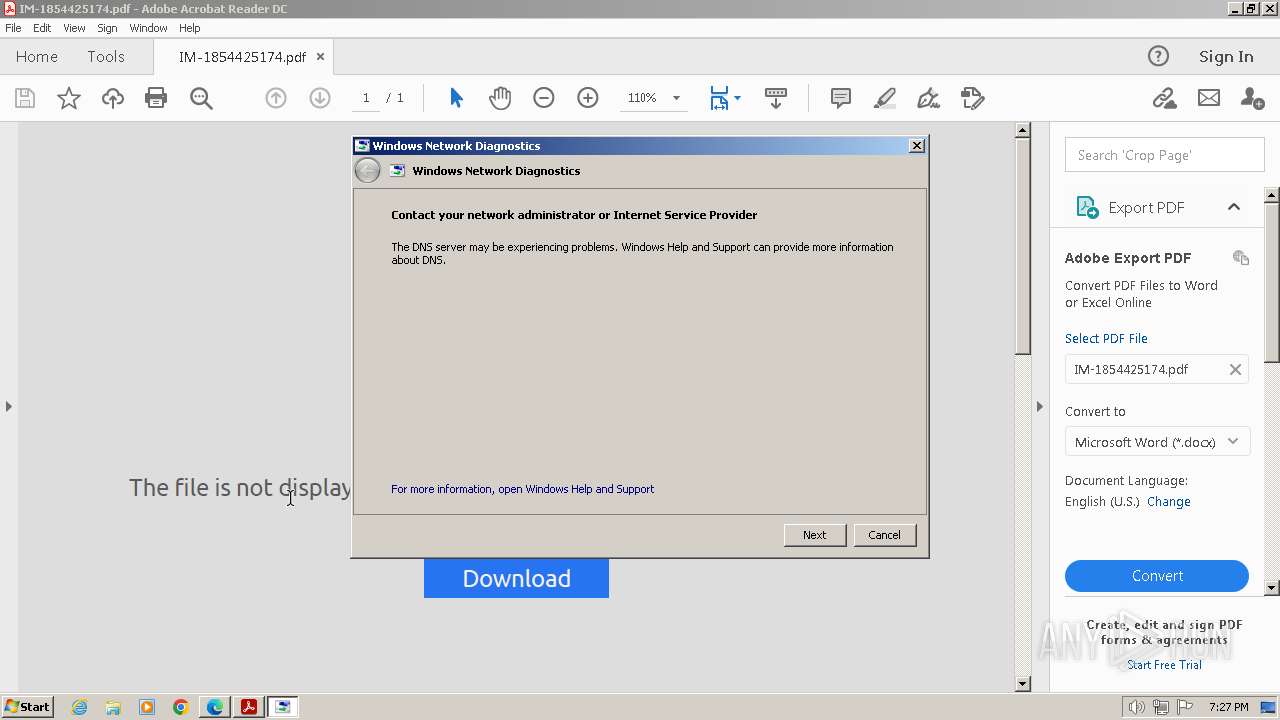Open Windows Help and Support link
The height and width of the screenshot is (720, 1280).
(x=522, y=489)
